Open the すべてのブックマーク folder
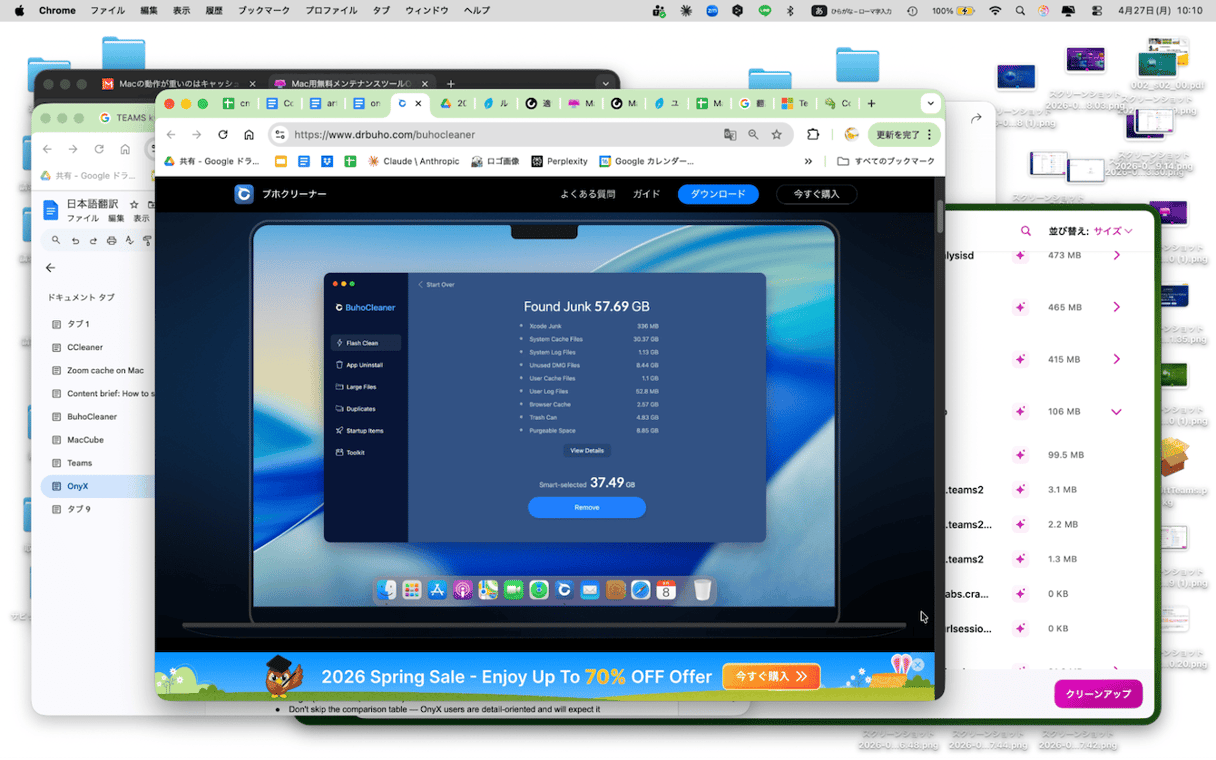Screen dimensions: 1216x760 coord(886,161)
